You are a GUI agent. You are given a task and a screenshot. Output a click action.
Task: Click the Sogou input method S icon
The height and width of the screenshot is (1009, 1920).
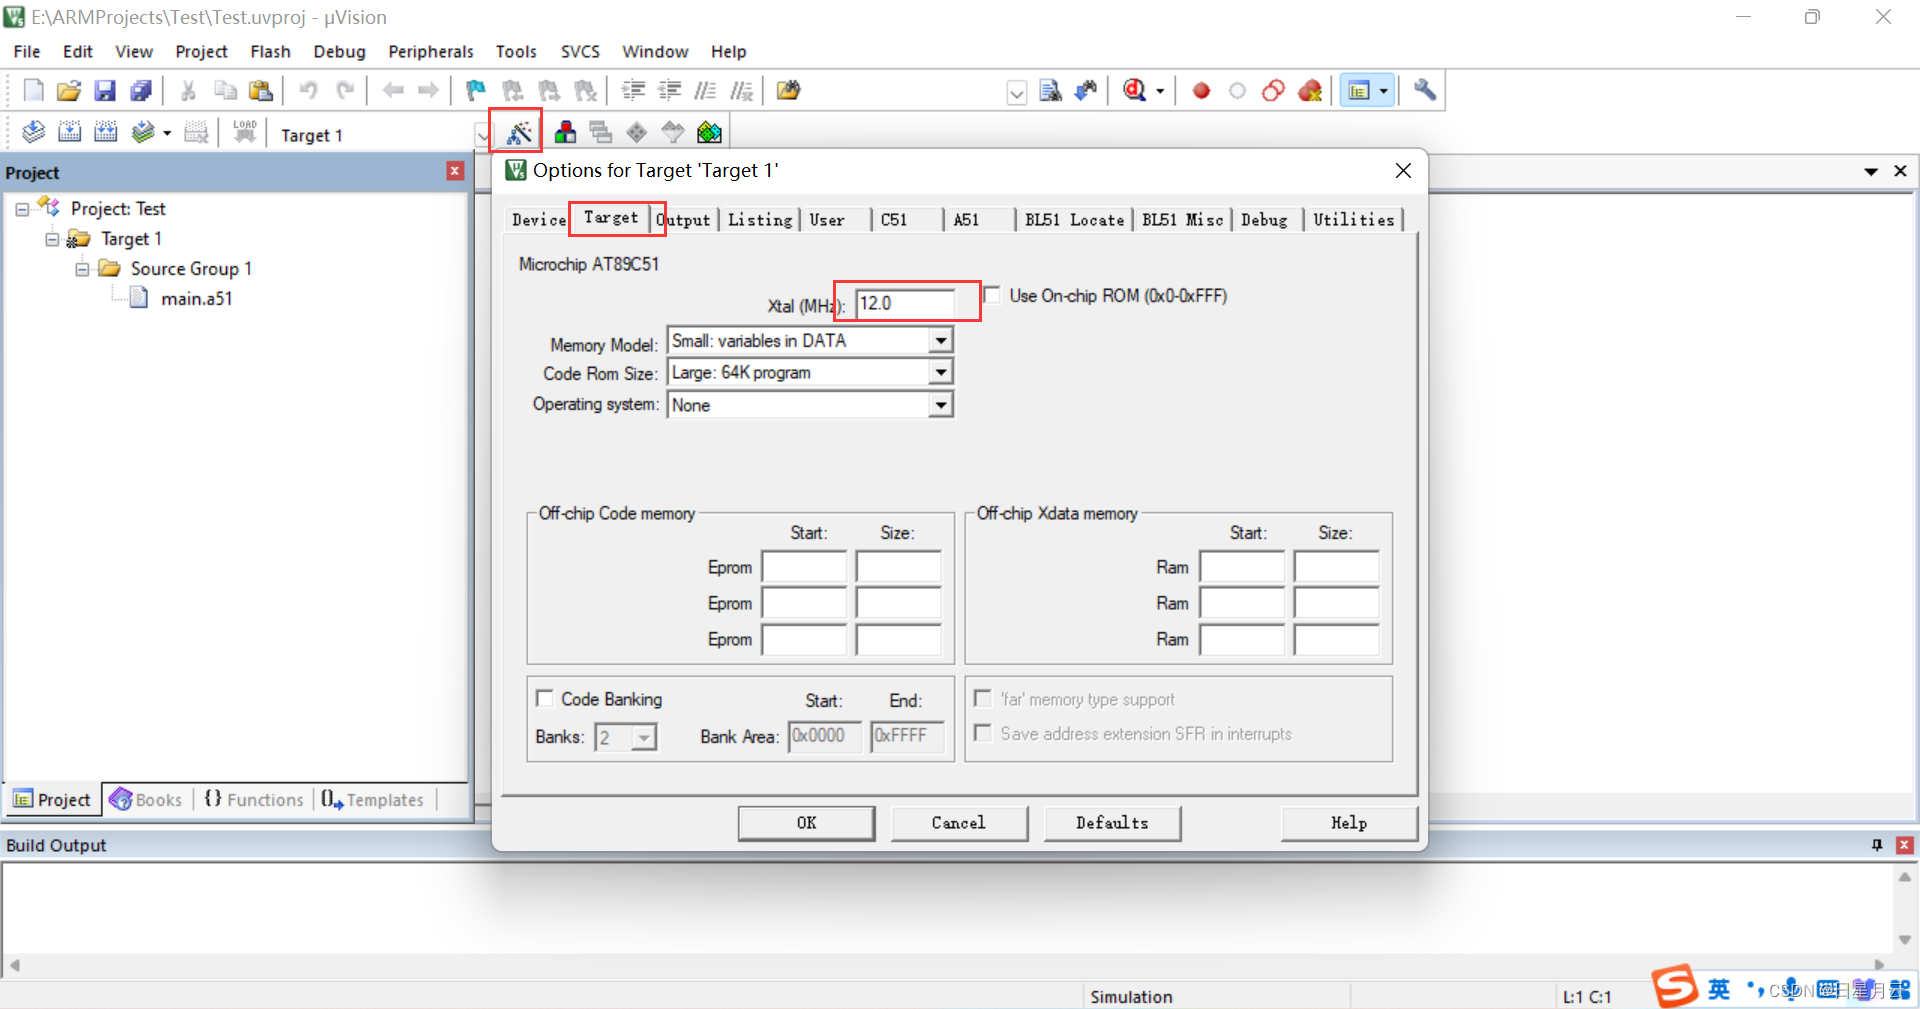[x=1674, y=987]
